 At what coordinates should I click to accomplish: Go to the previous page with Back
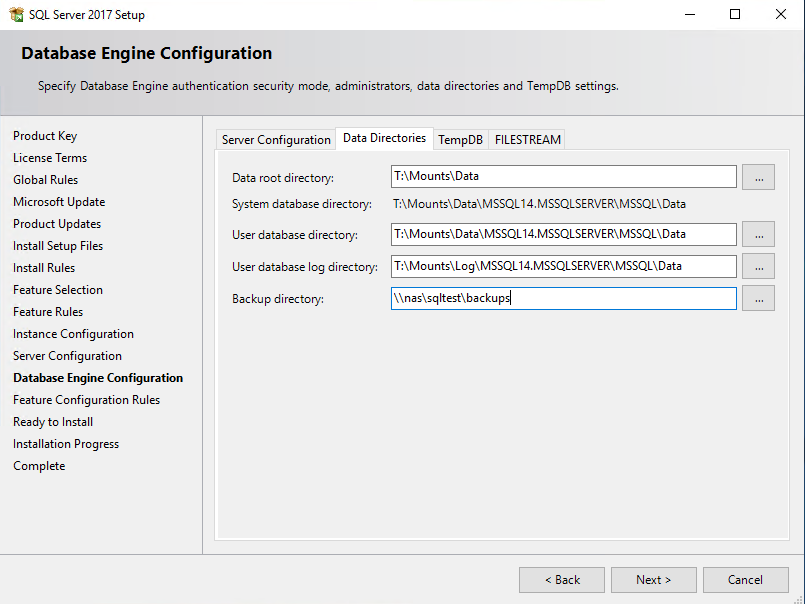pos(562,580)
